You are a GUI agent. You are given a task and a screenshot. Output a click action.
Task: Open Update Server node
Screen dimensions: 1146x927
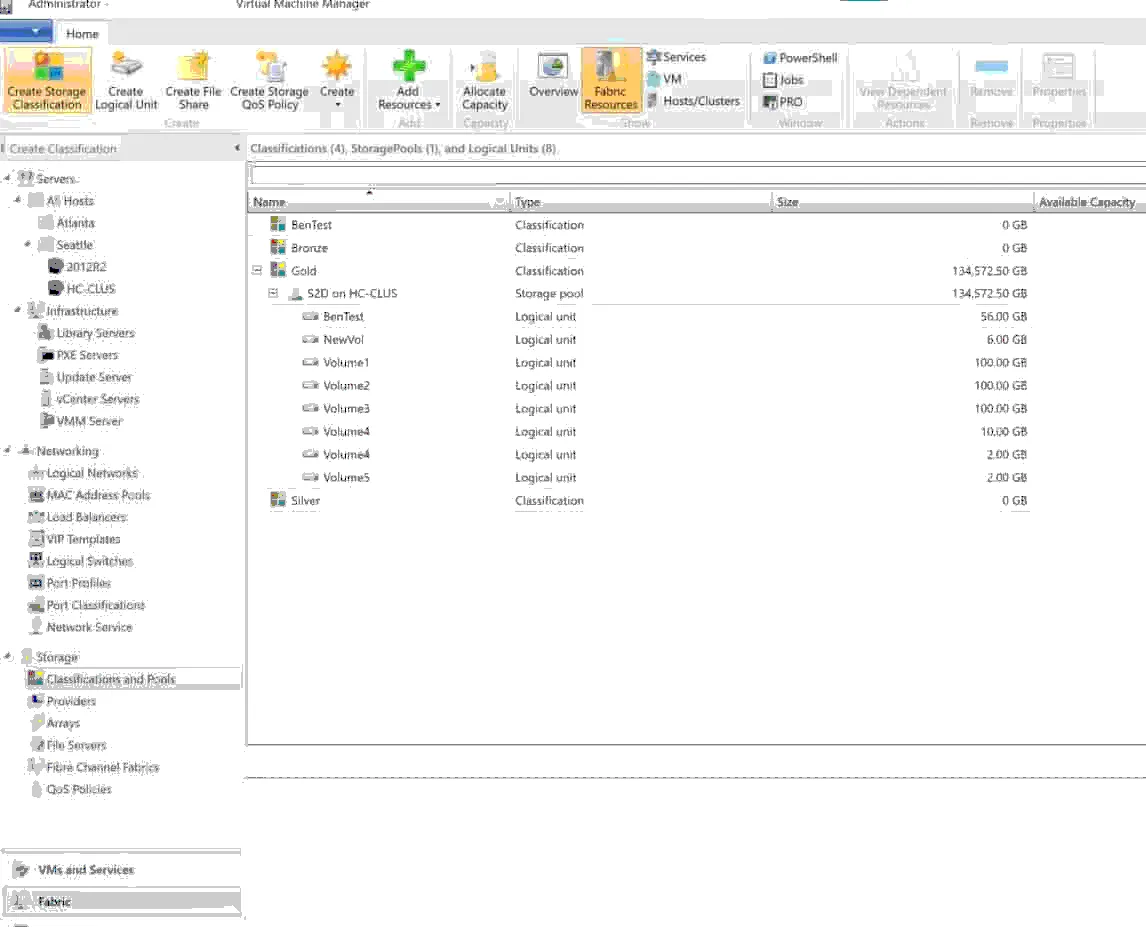pos(85,377)
